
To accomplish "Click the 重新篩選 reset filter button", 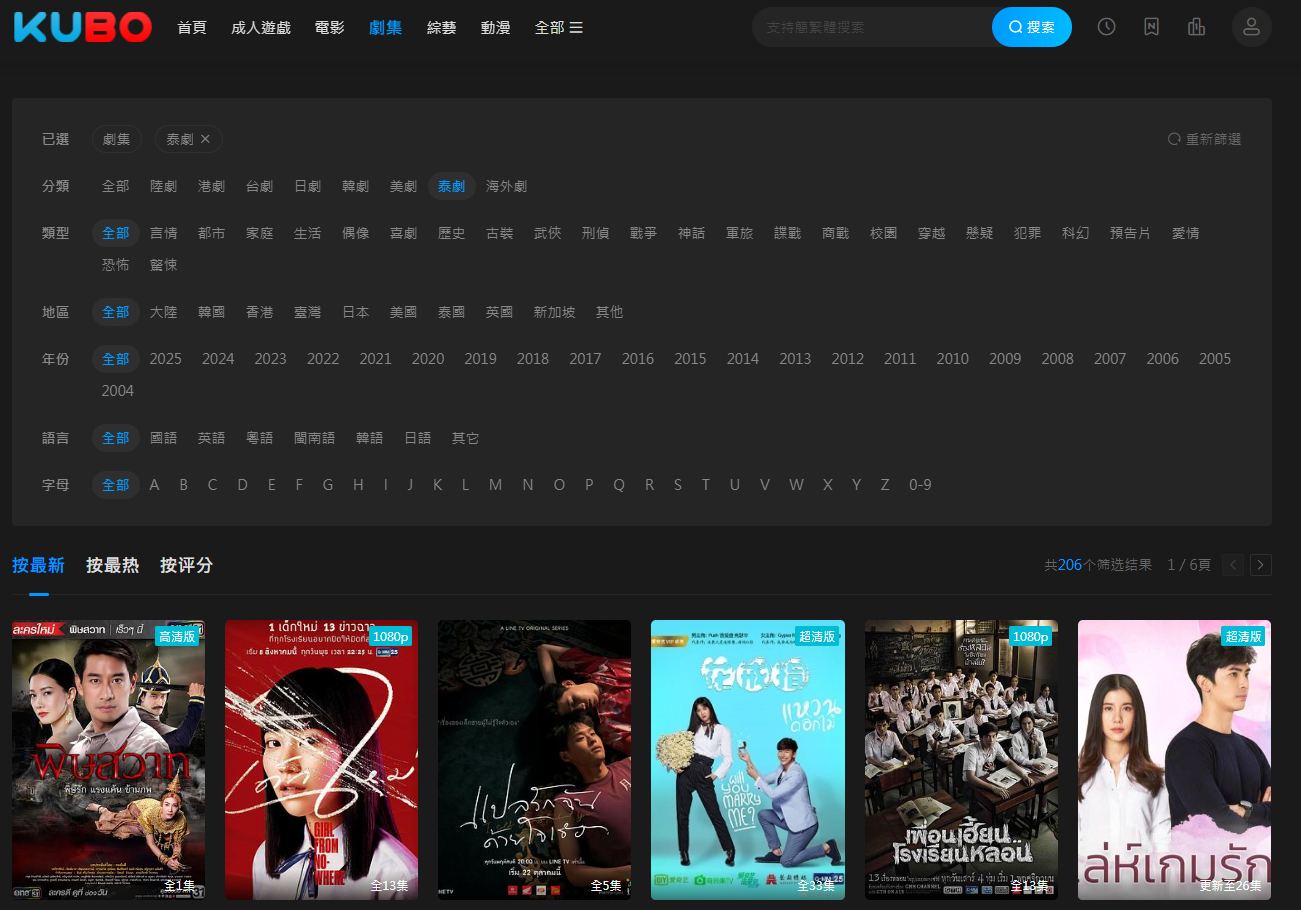I will tap(1204, 139).
